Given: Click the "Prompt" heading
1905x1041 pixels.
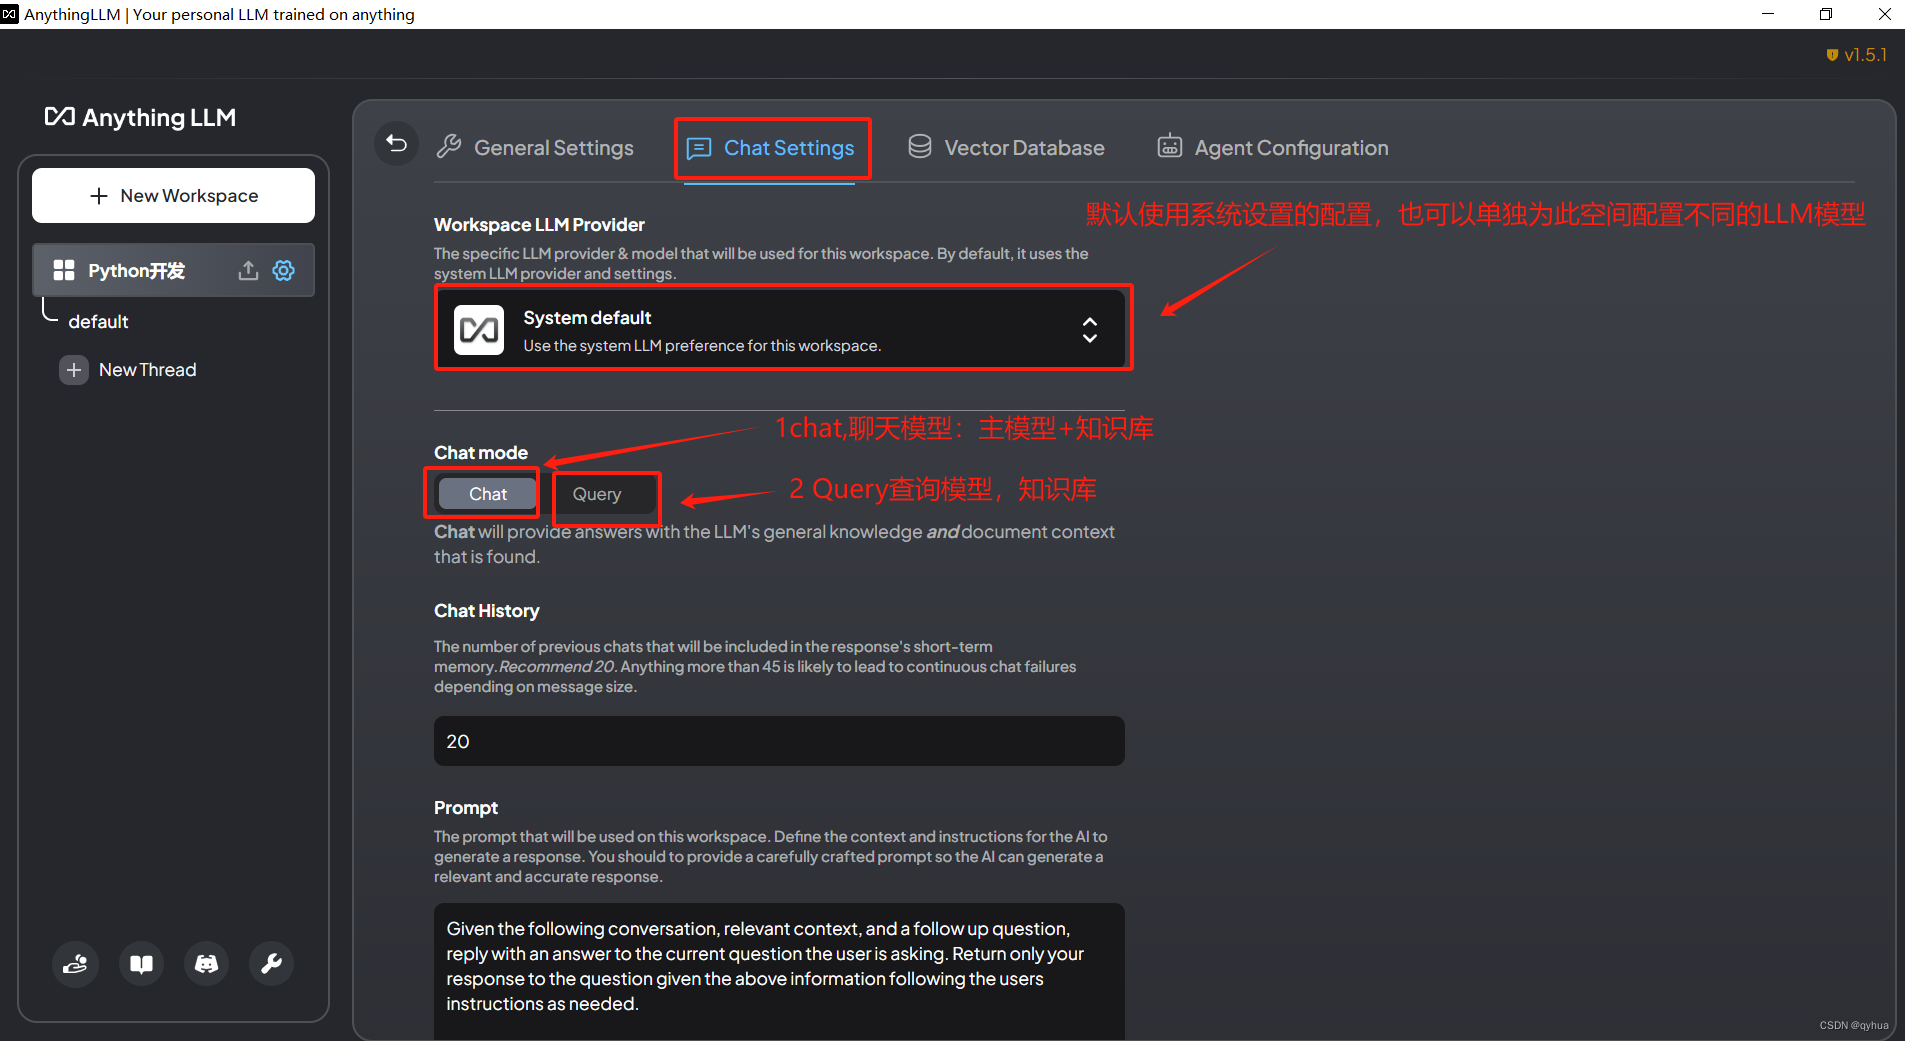Looking at the screenshot, I should click(466, 808).
